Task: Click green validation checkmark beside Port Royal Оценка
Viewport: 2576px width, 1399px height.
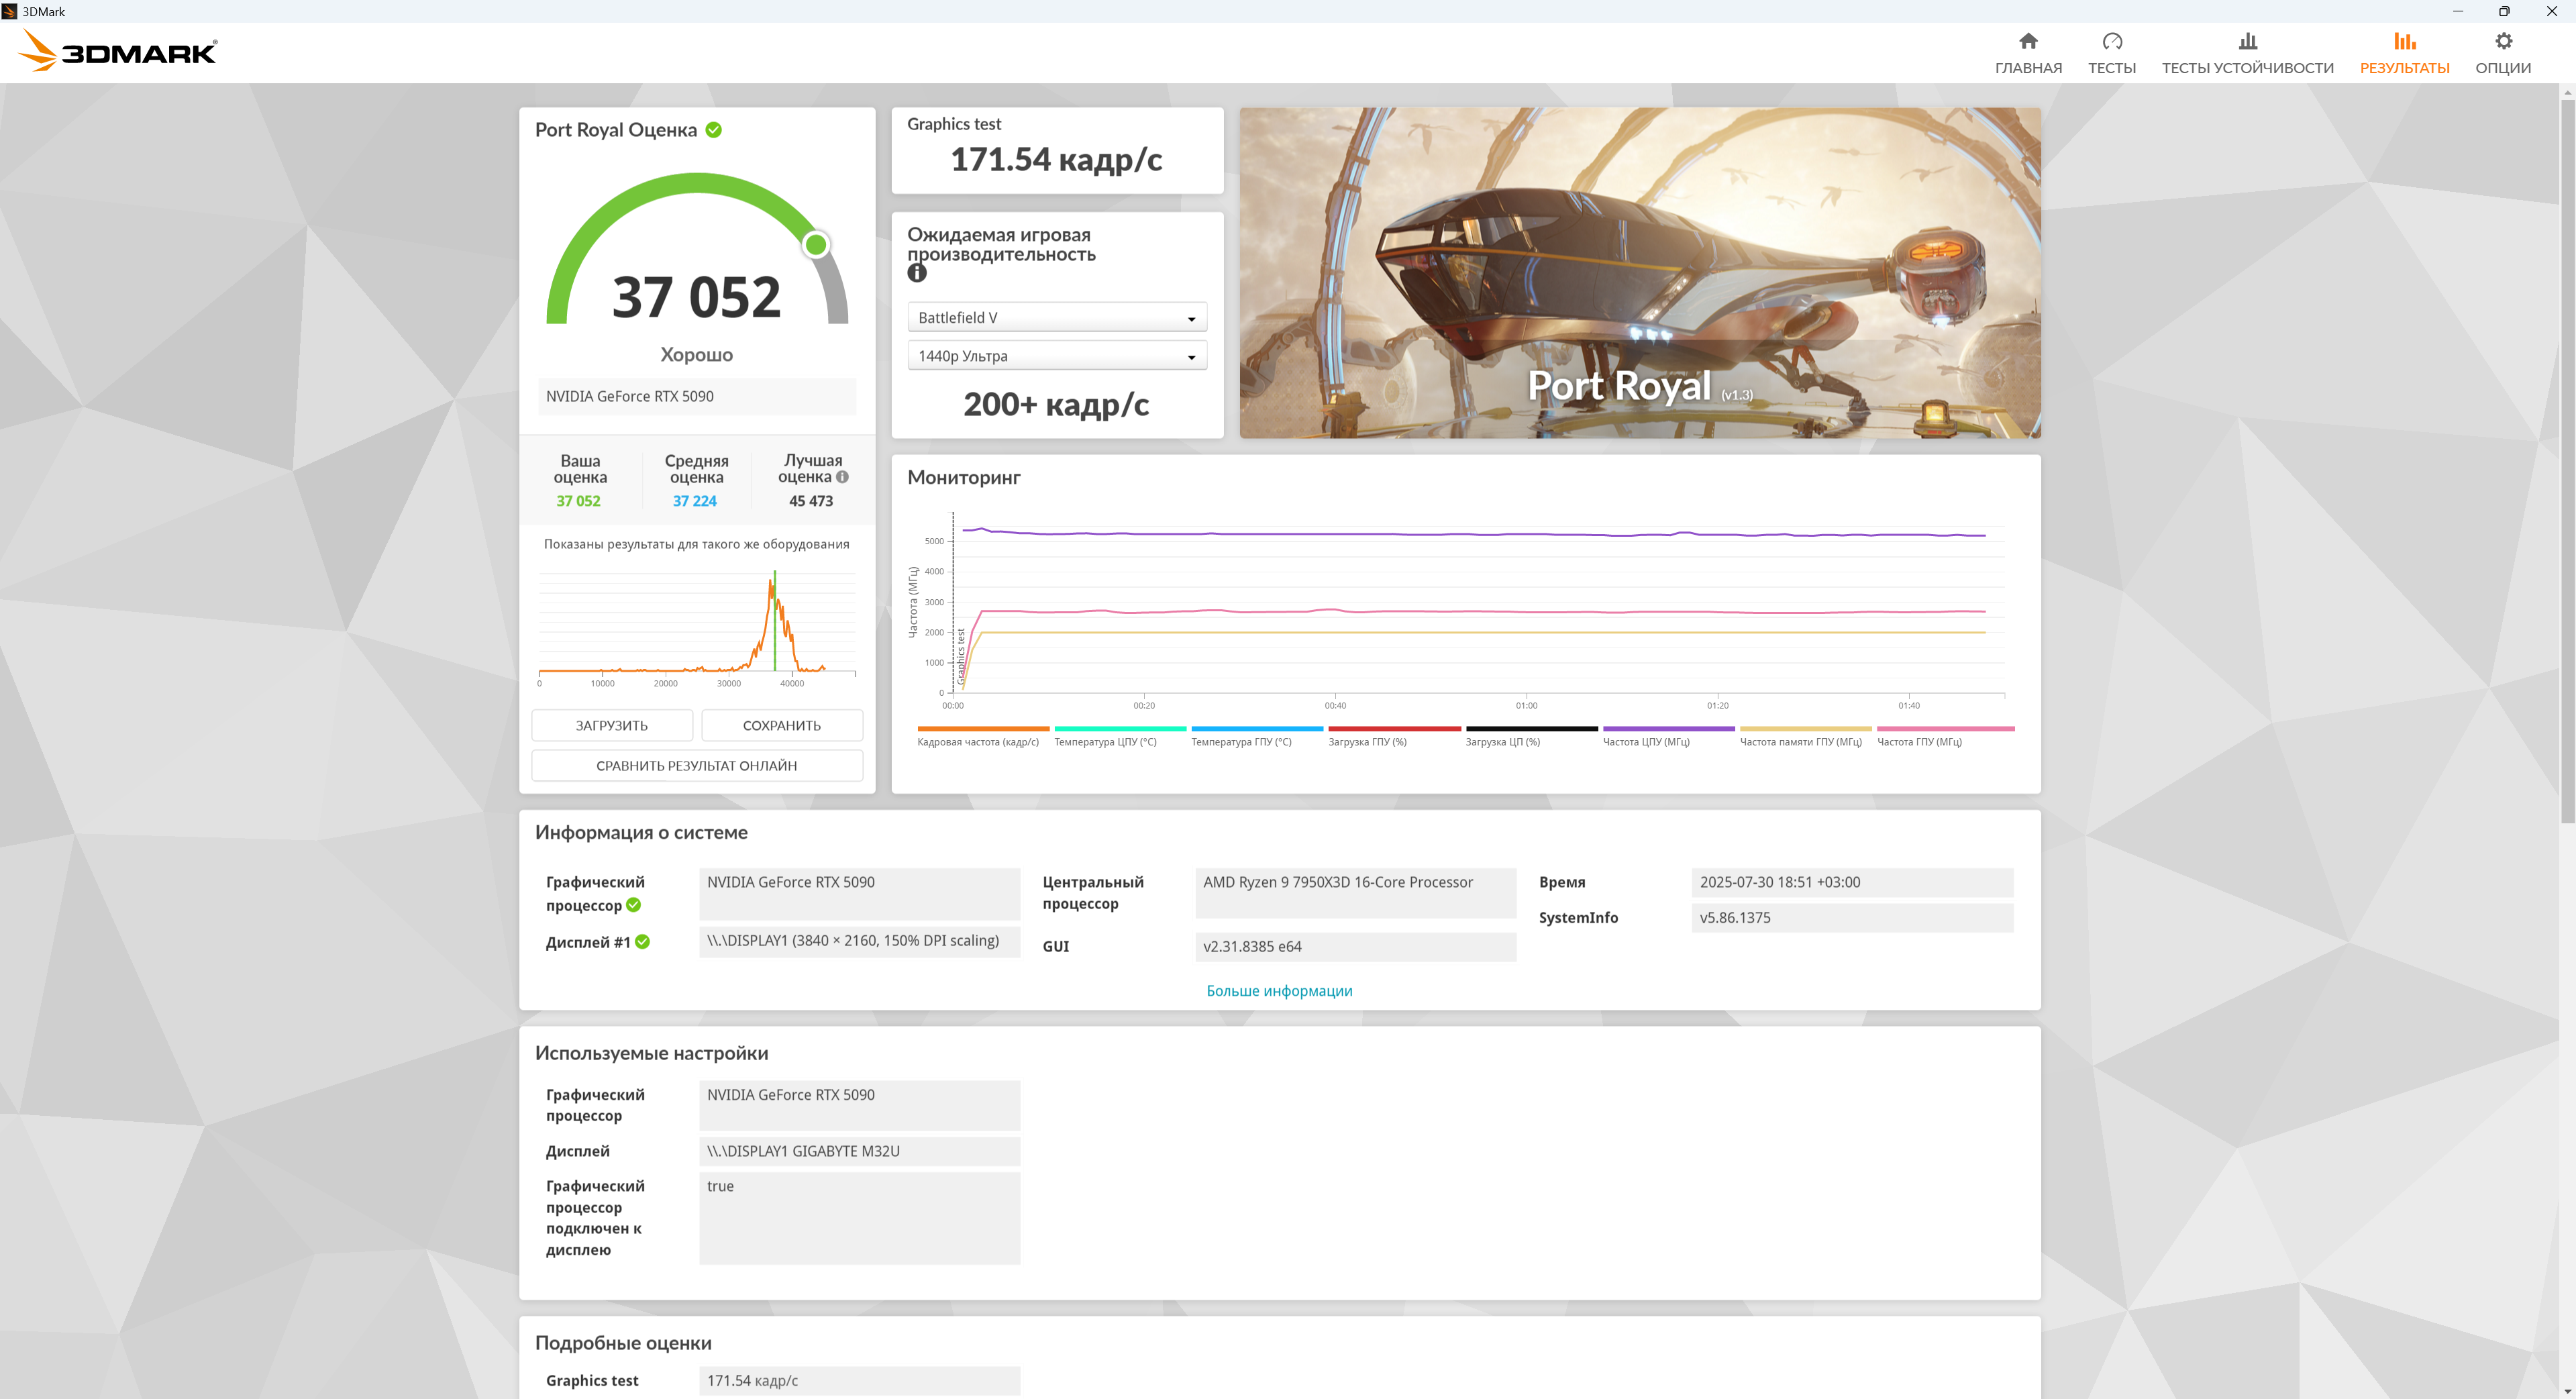Action: coord(713,130)
